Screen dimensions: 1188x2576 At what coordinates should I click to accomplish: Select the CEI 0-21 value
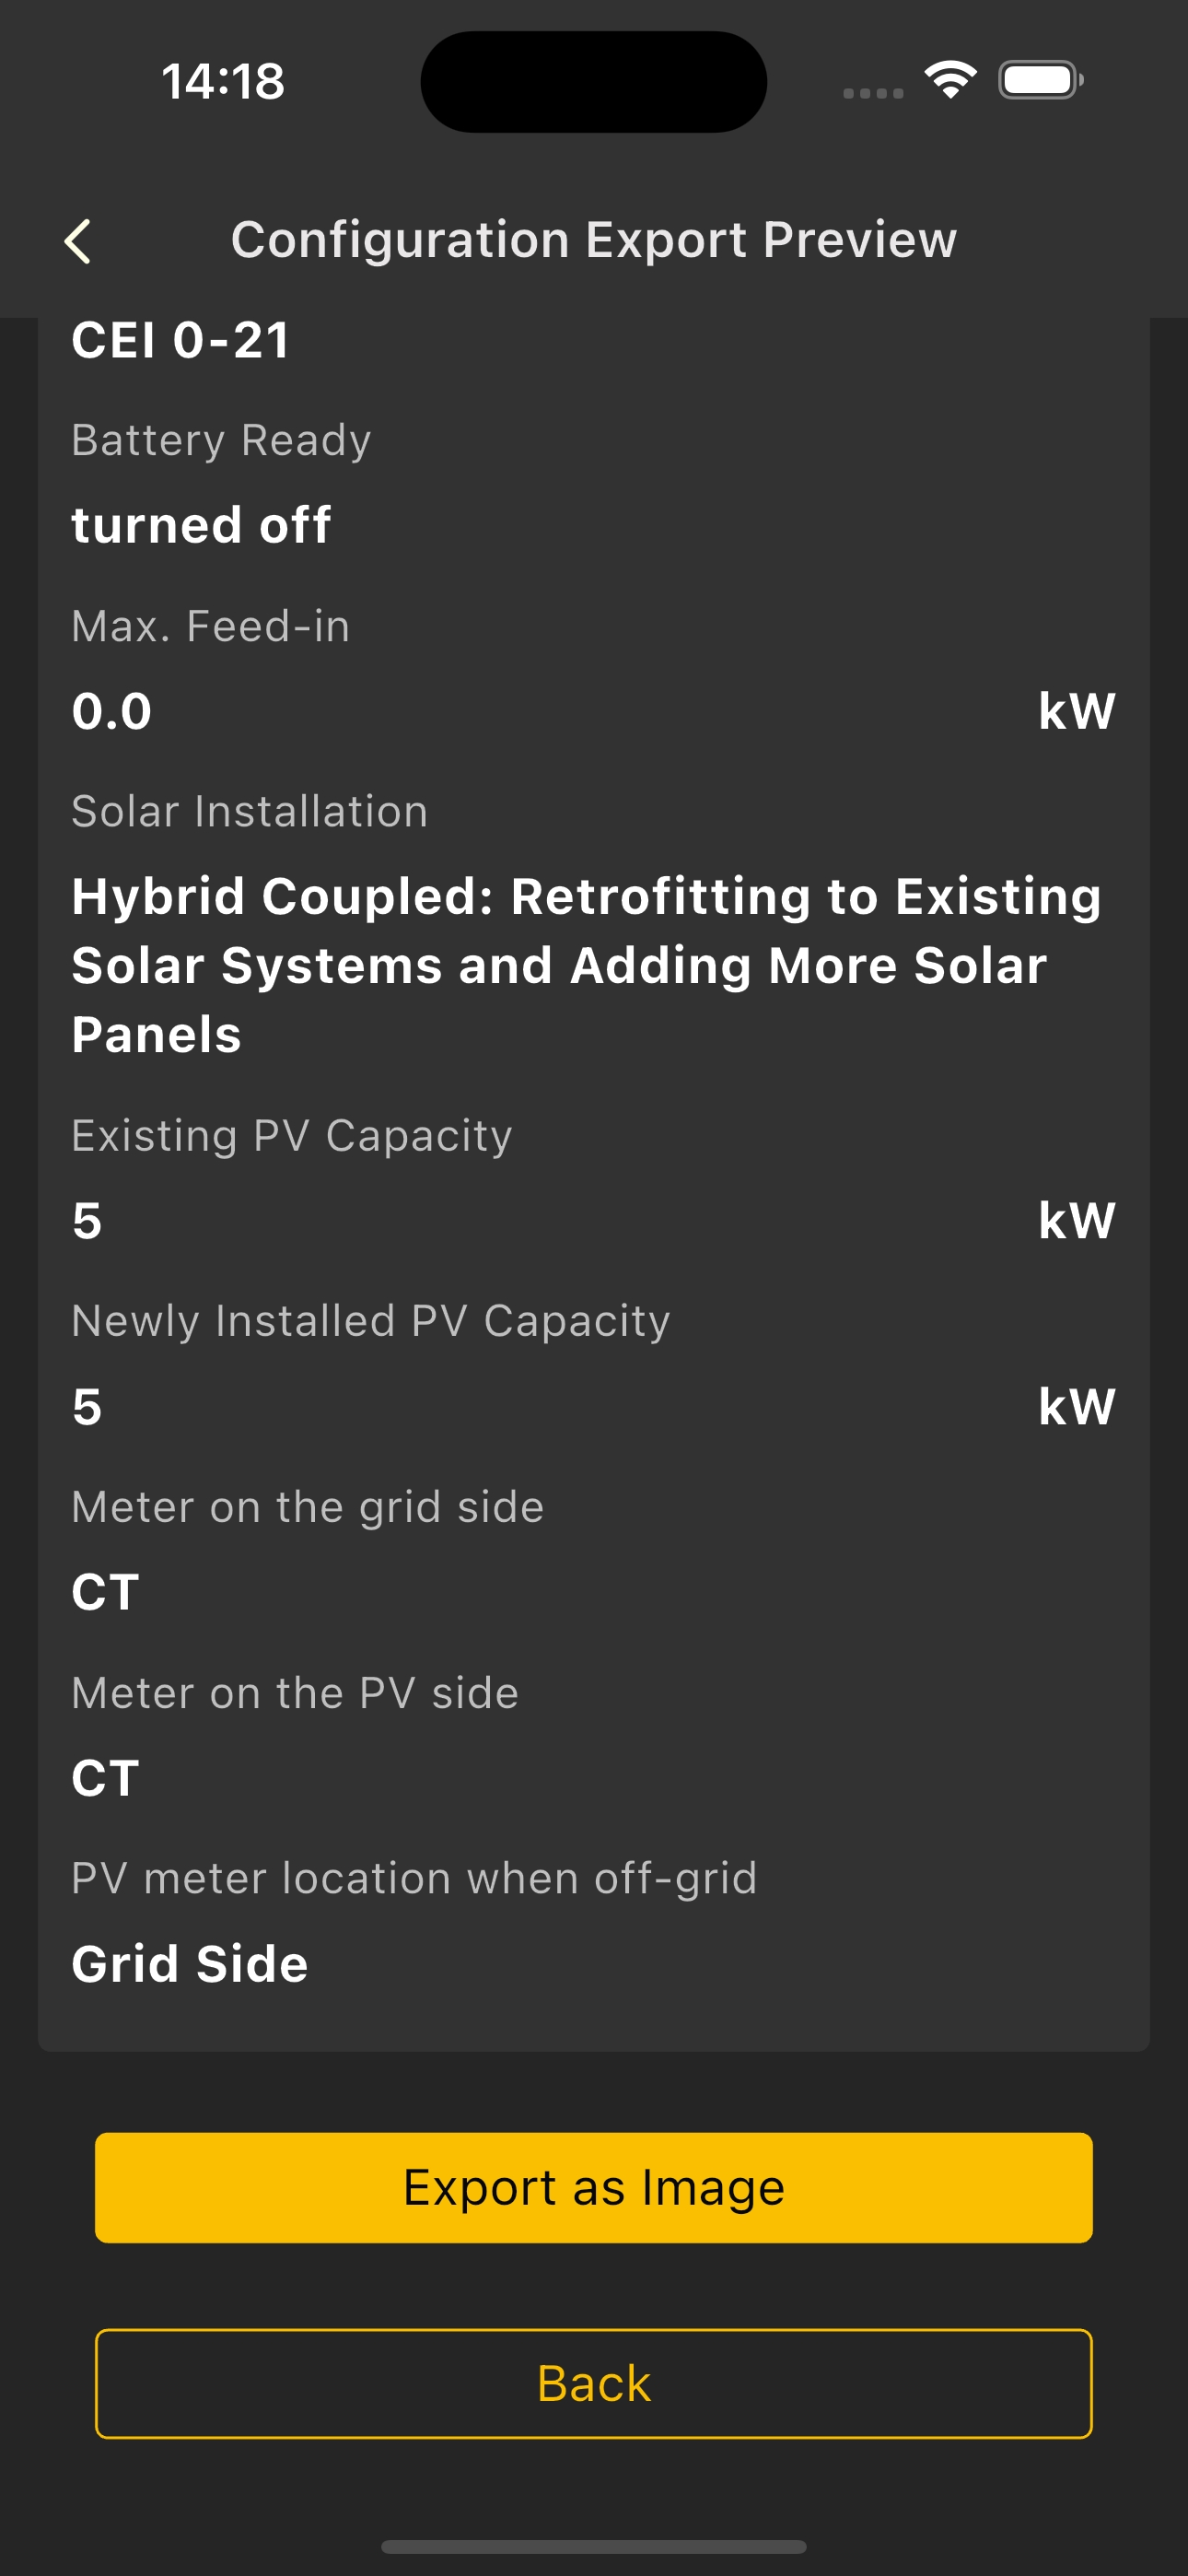pyautogui.click(x=181, y=340)
